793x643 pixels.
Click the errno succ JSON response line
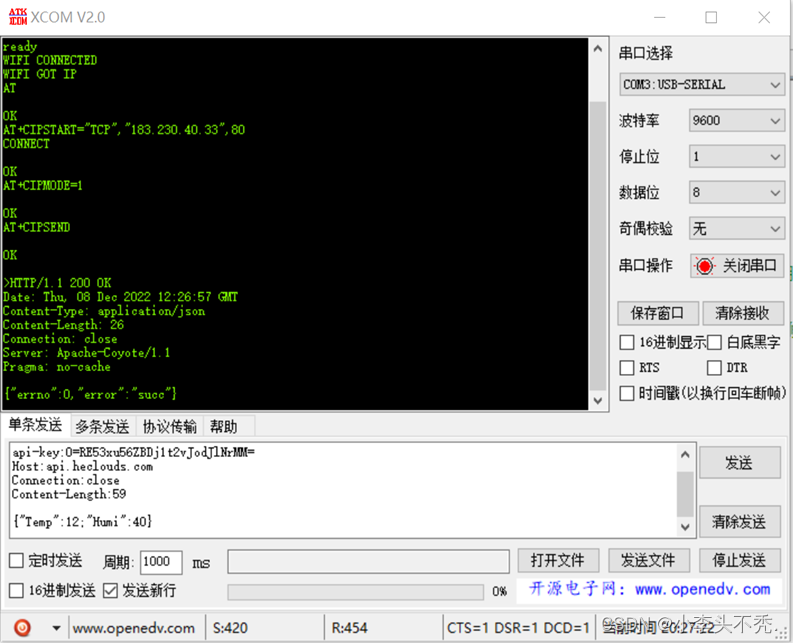coord(91,394)
